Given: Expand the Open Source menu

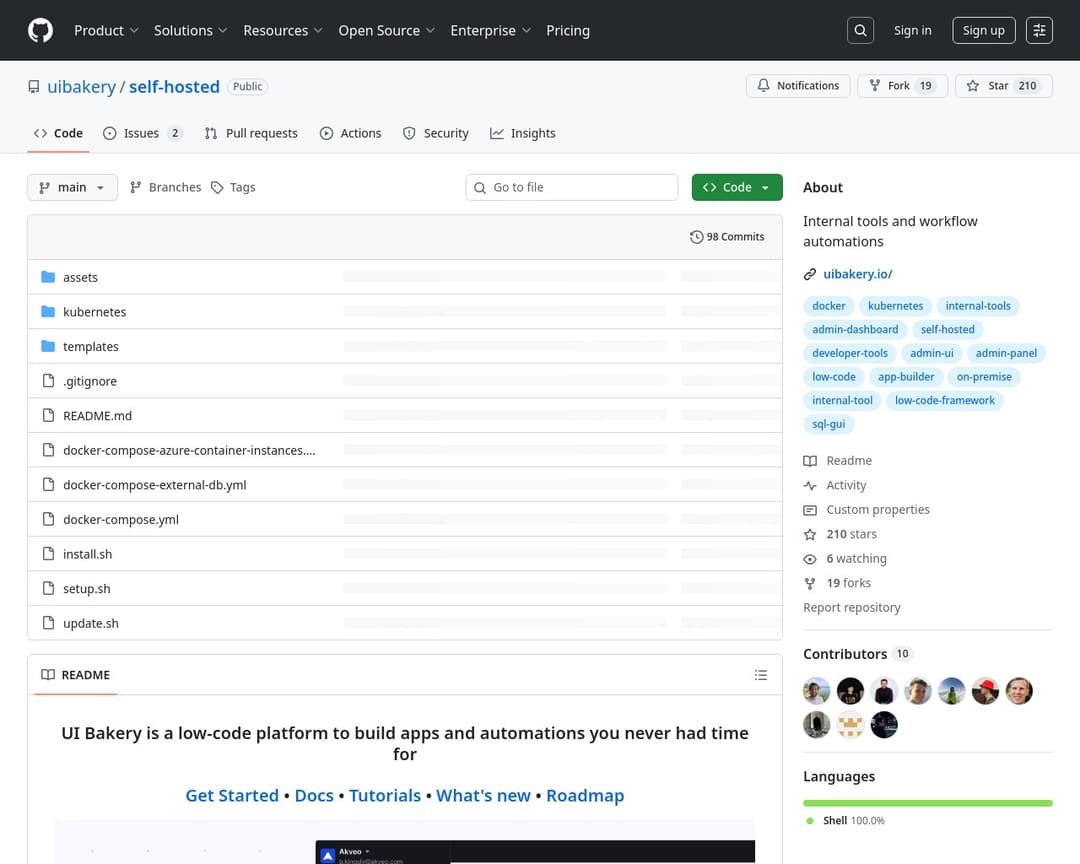Looking at the screenshot, I should [x=386, y=30].
